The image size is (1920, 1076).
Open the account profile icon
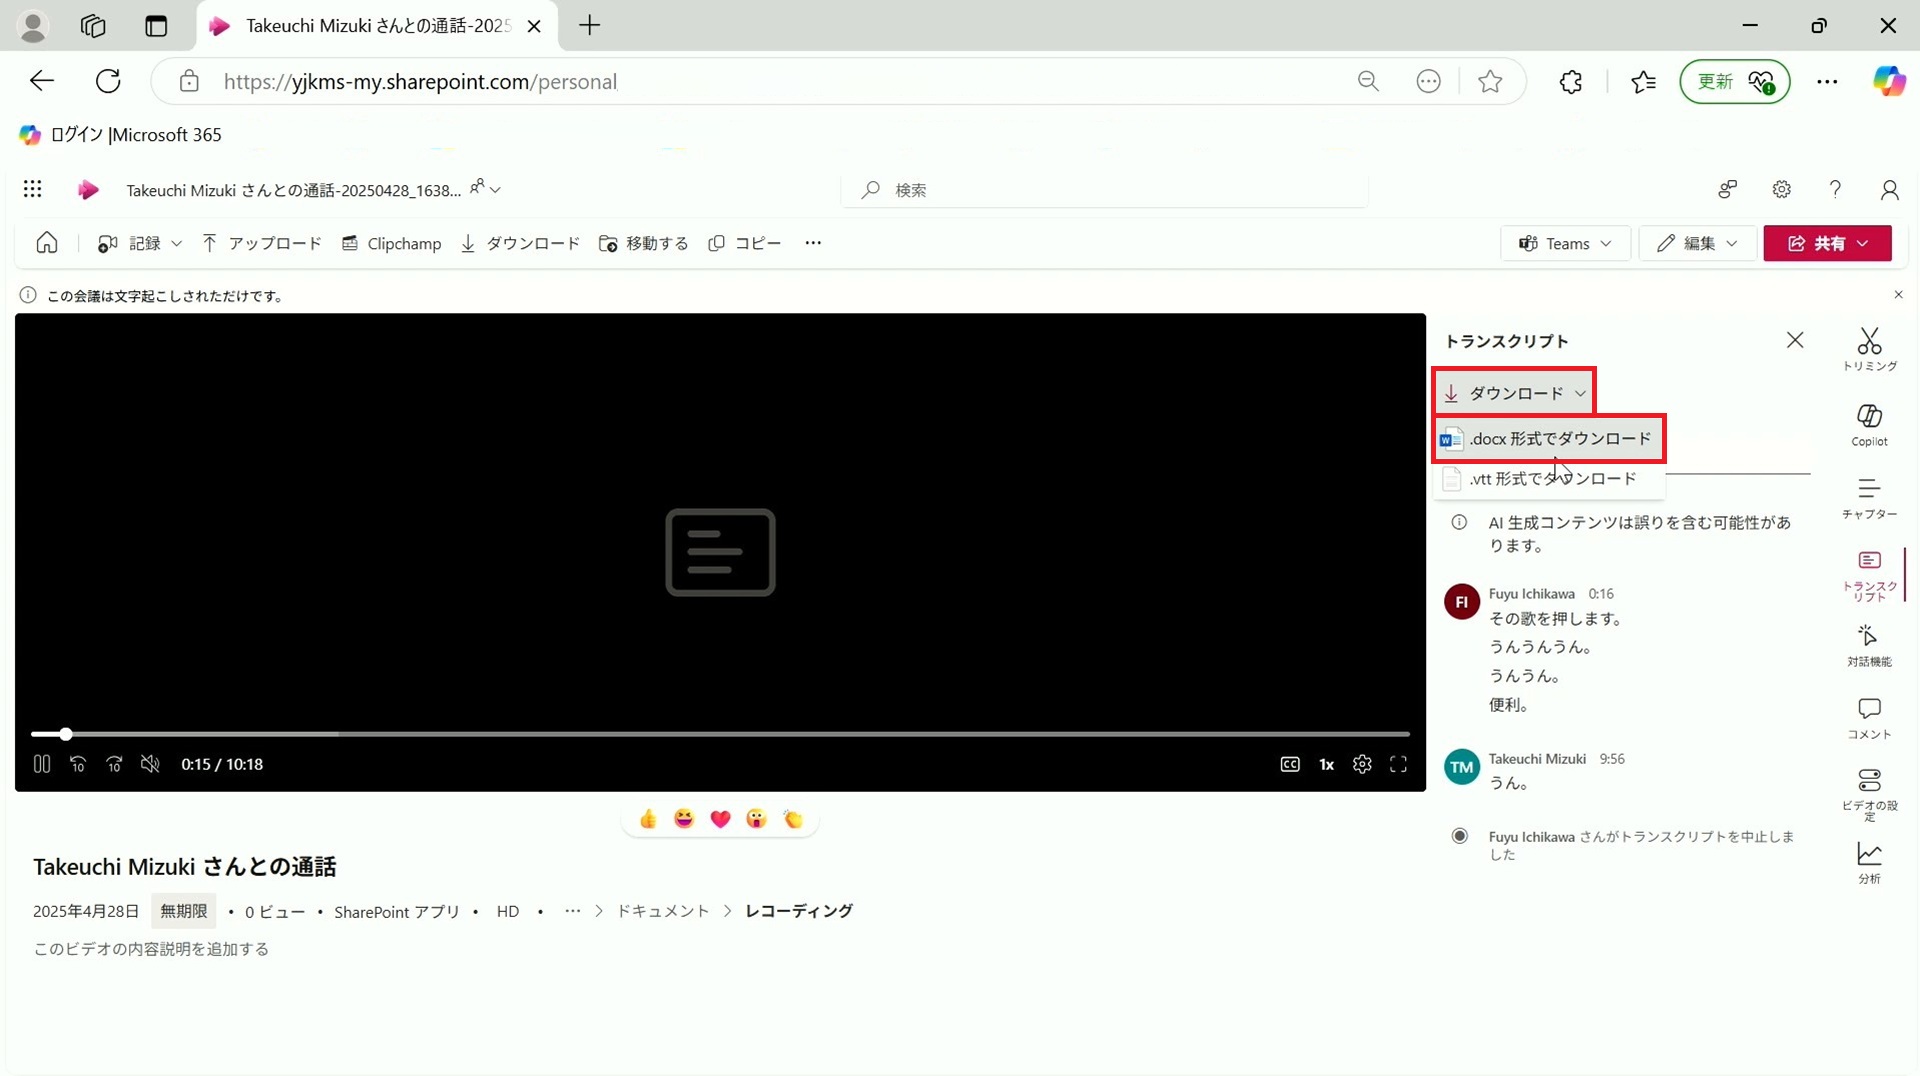1889,189
